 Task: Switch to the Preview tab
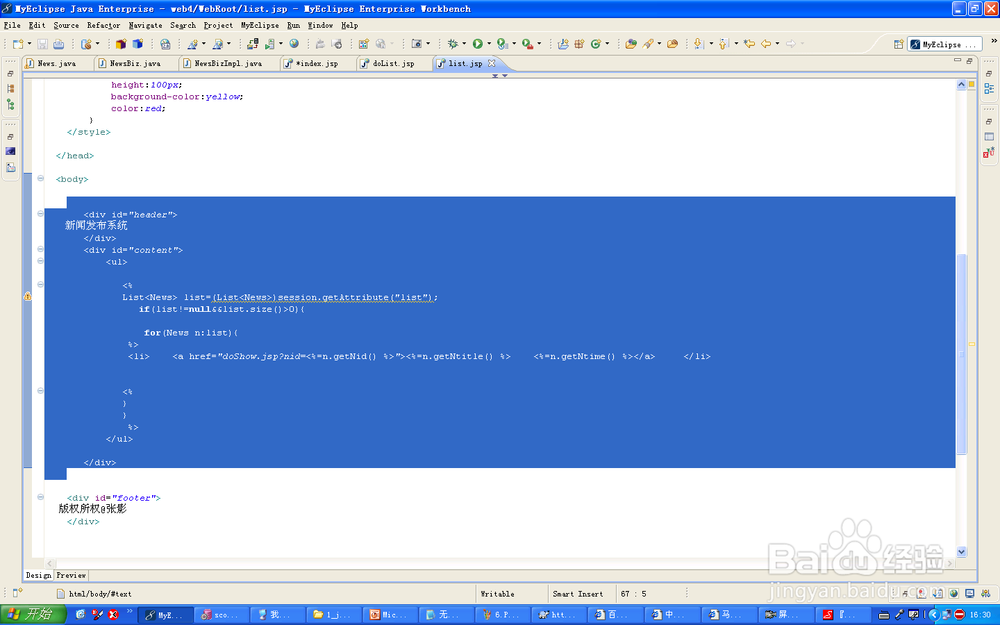(71, 575)
